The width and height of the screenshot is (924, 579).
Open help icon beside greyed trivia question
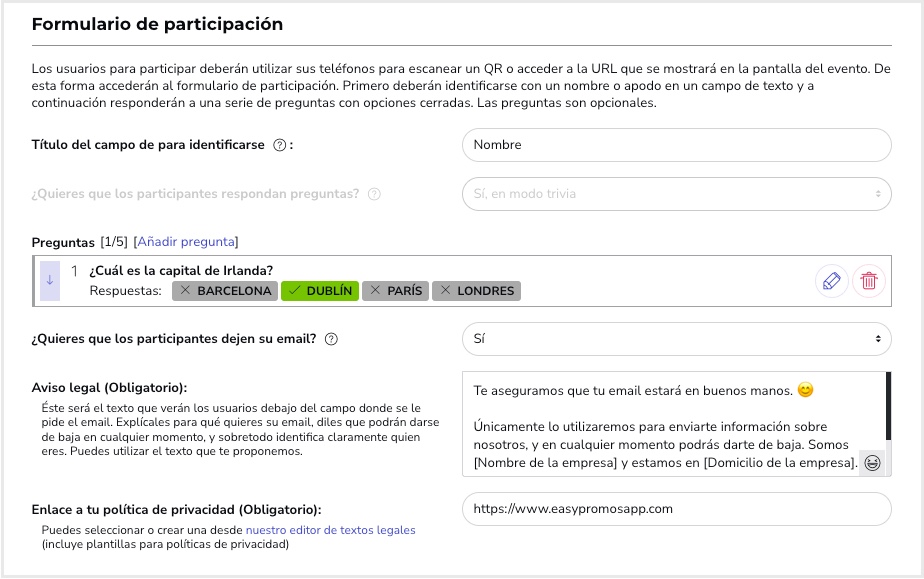click(x=374, y=194)
